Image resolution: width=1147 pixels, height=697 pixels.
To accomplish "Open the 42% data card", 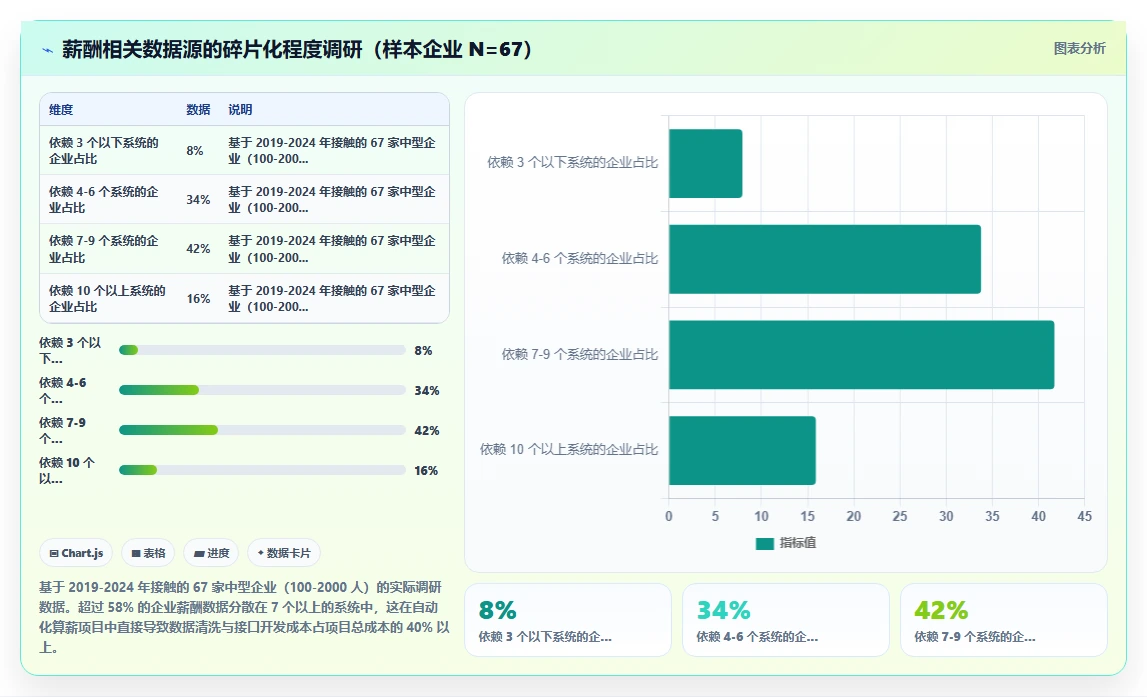I will click(x=1004, y=619).
